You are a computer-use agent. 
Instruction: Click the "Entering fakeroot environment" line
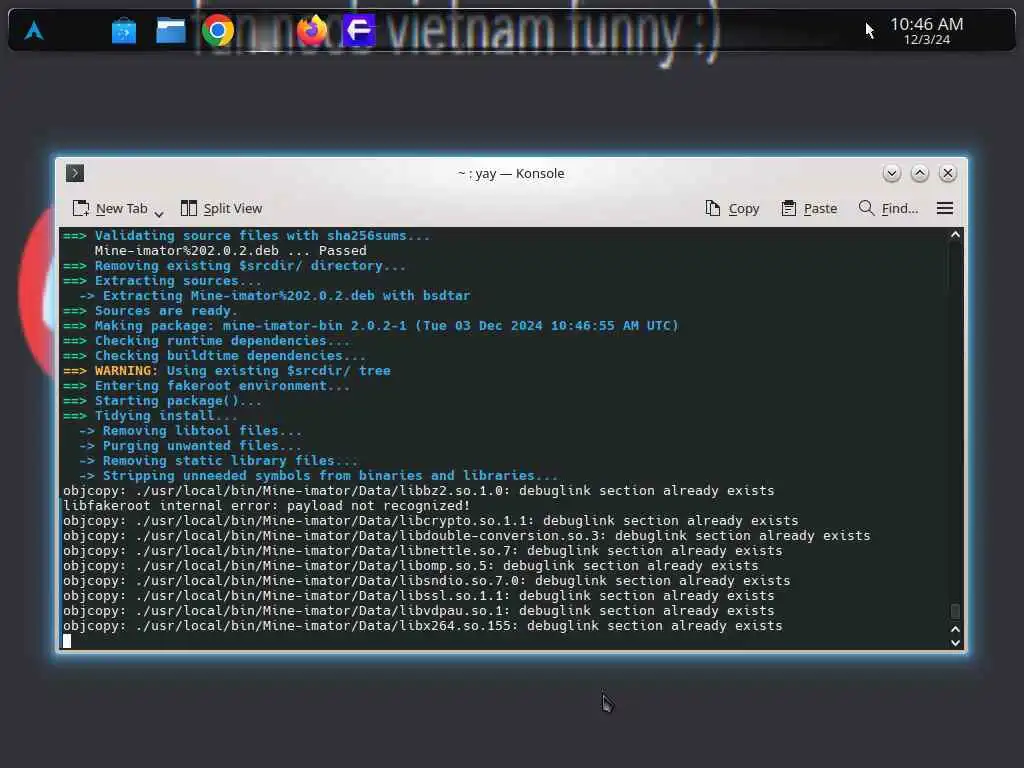click(x=206, y=386)
